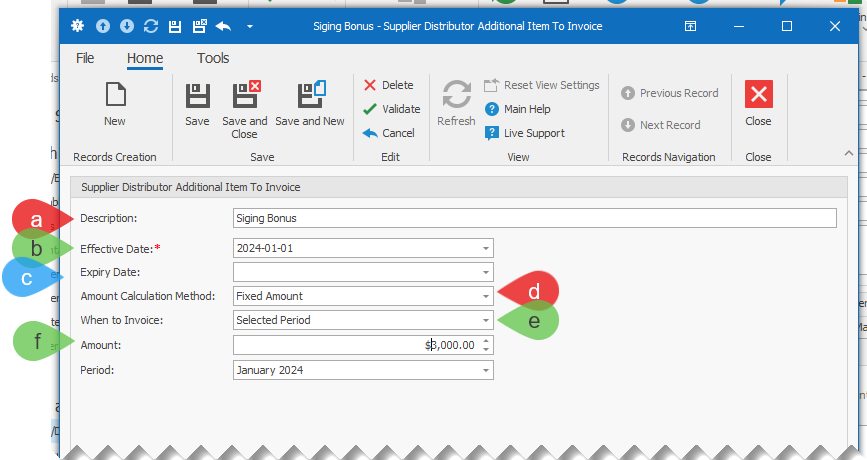This screenshot has height=460, width=867.
Task: Click the refresh icon in title bar
Action: [x=151, y=26]
